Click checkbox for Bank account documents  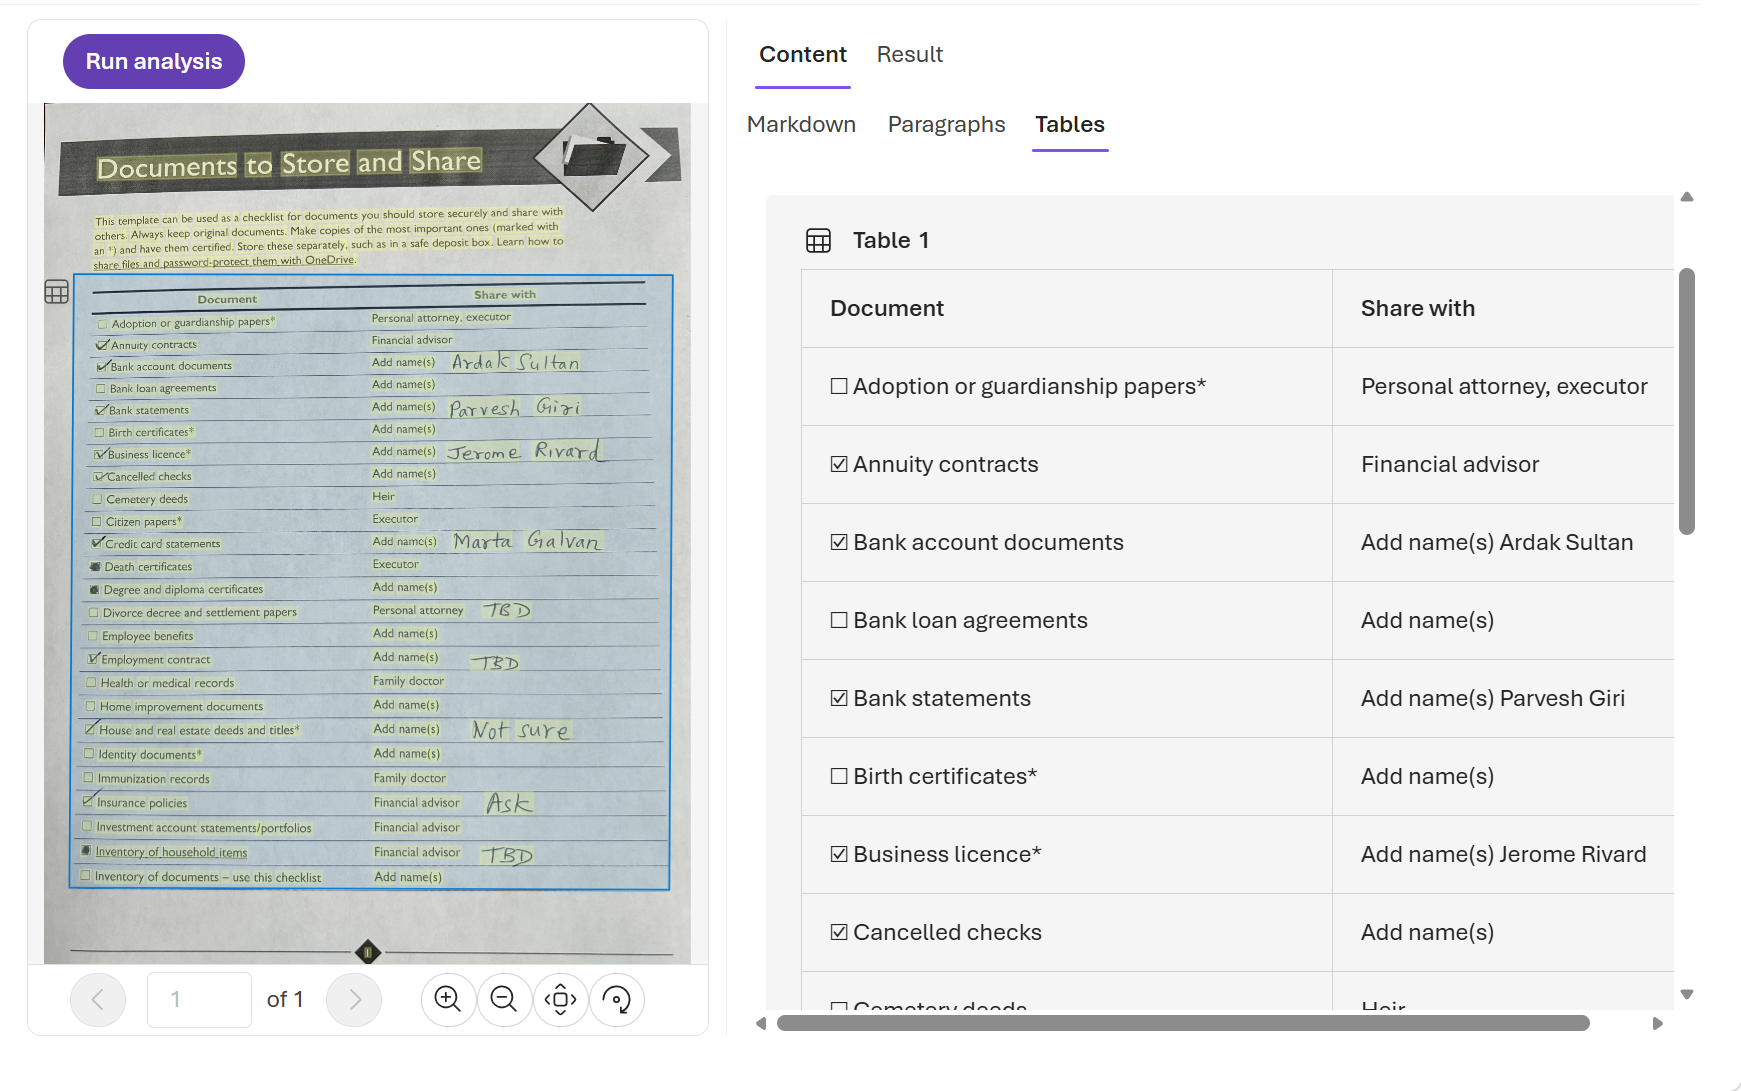click(839, 542)
